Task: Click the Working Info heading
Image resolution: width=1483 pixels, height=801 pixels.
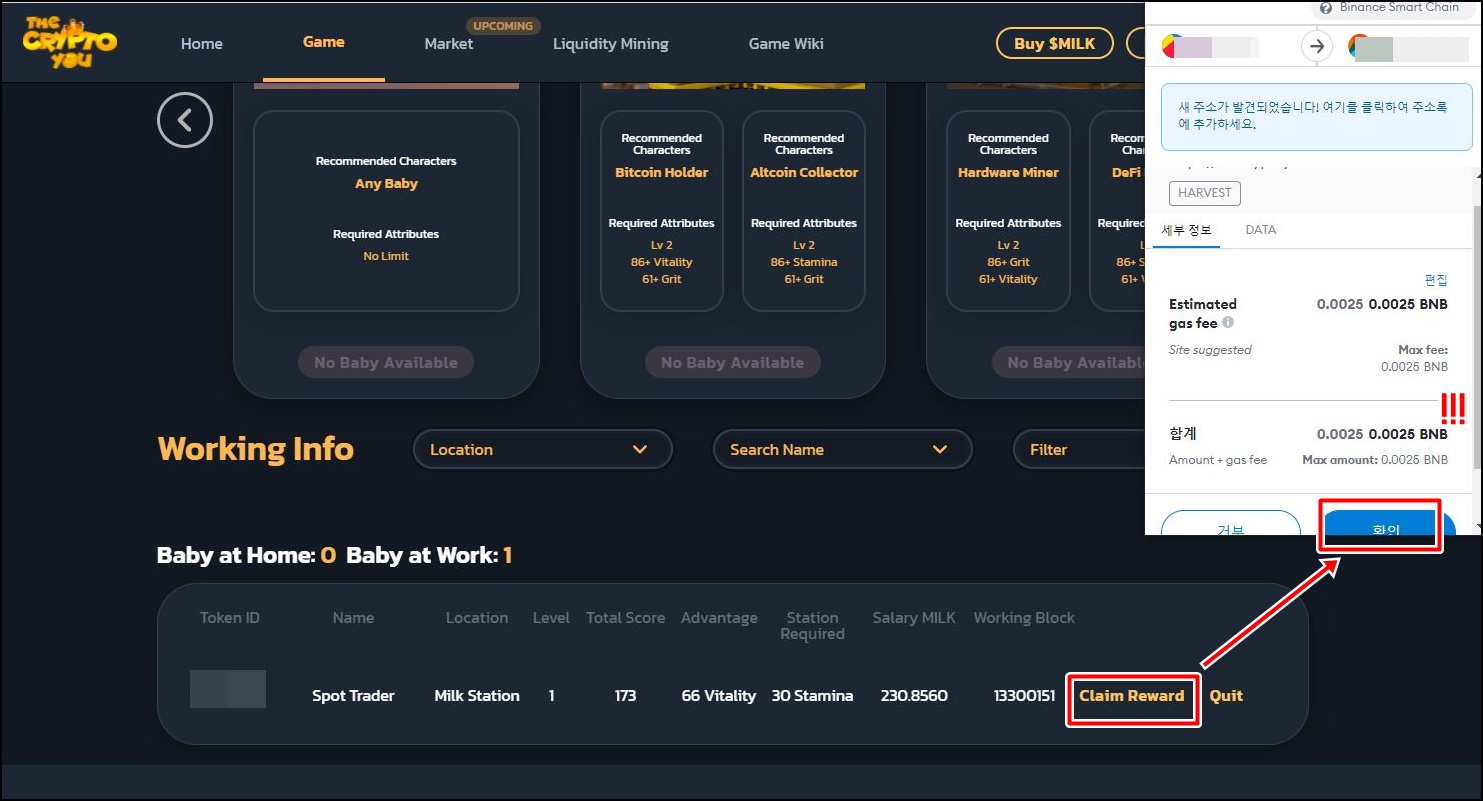Action: click(x=256, y=449)
